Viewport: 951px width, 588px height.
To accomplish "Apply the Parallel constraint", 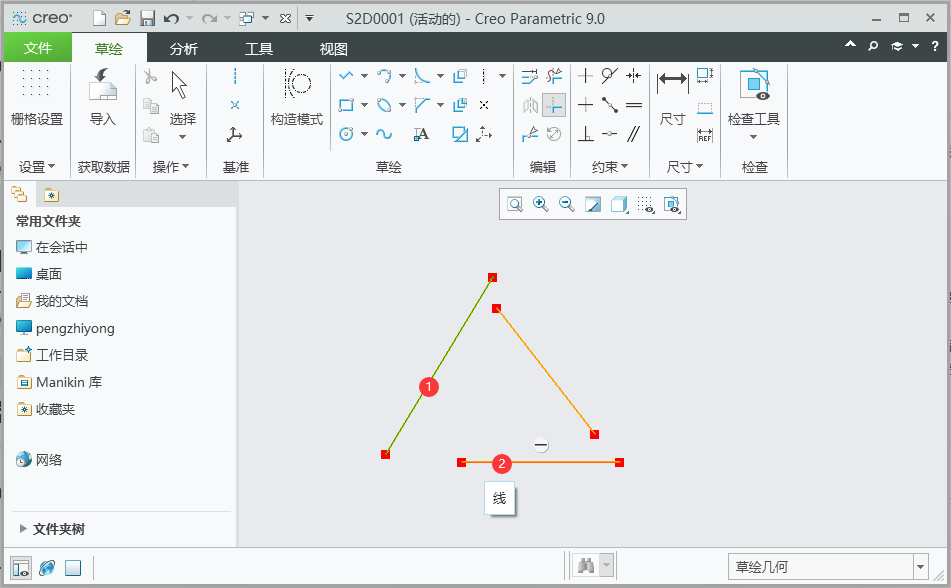I will 634,134.
